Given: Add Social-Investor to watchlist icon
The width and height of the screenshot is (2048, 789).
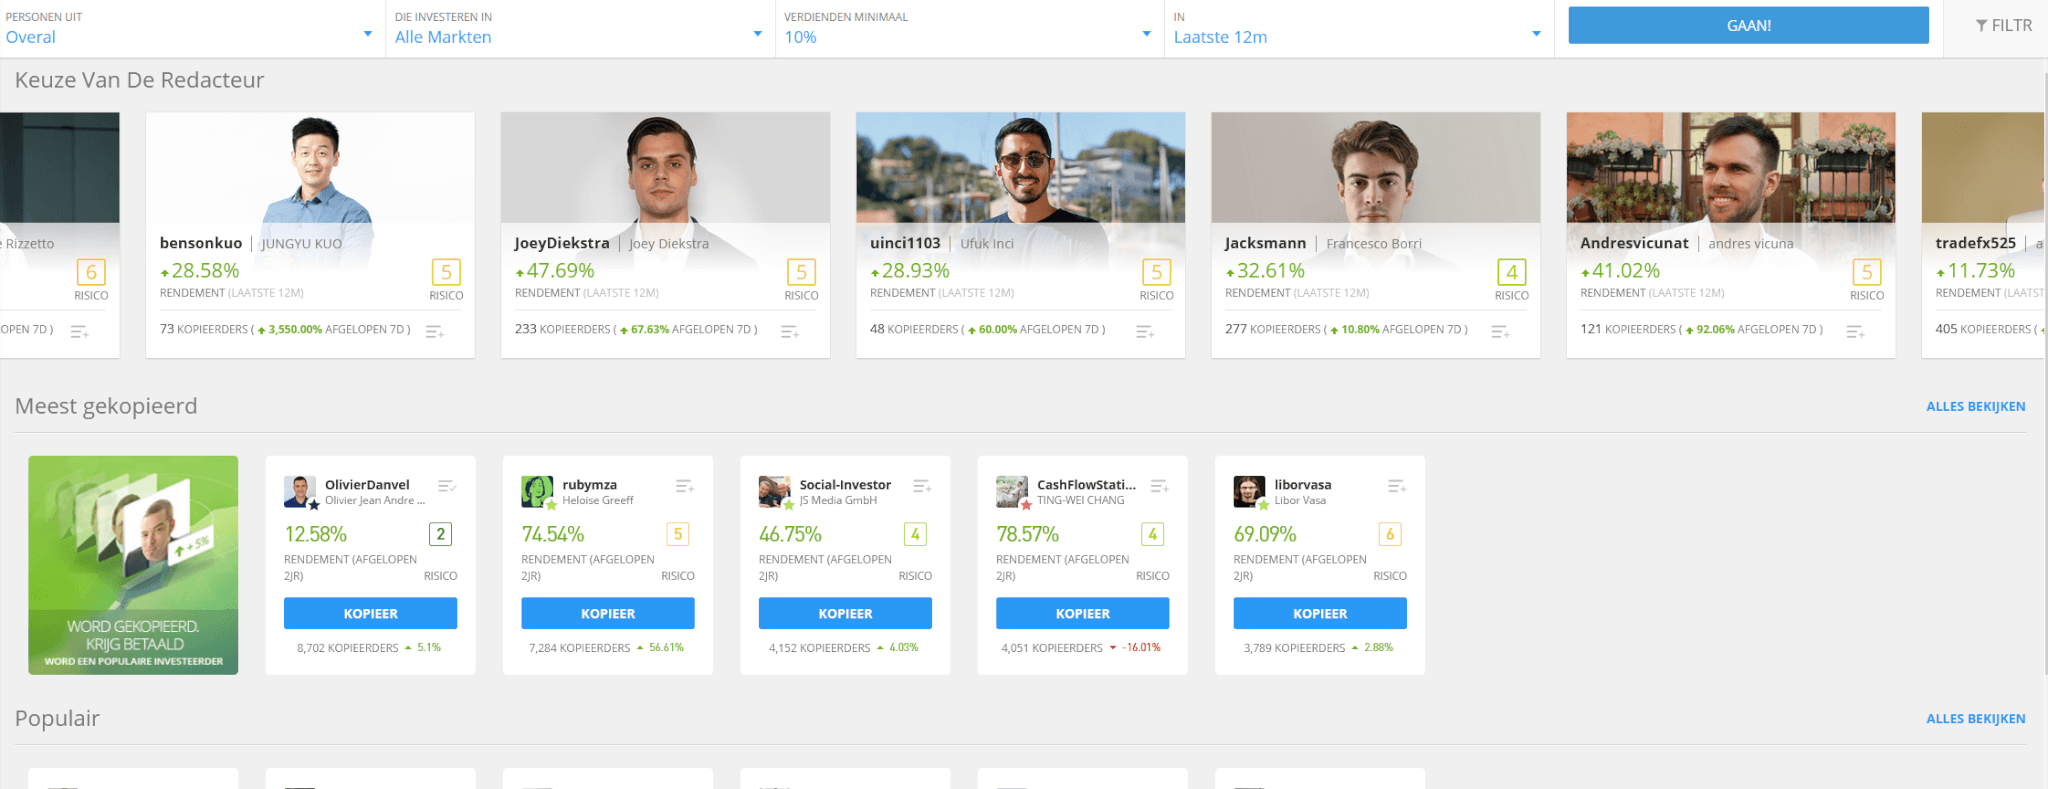Looking at the screenshot, I should [x=922, y=486].
